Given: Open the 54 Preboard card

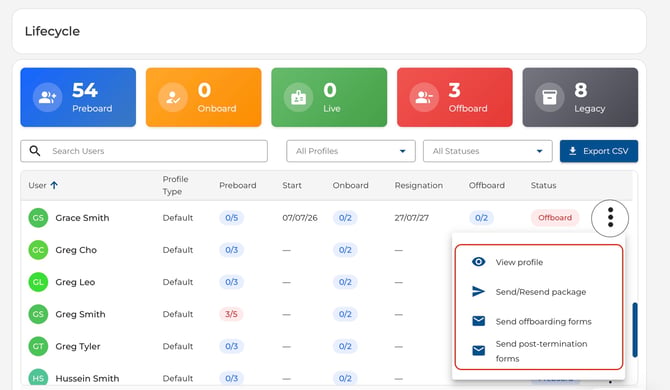Looking at the screenshot, I should tap(78, 97).
